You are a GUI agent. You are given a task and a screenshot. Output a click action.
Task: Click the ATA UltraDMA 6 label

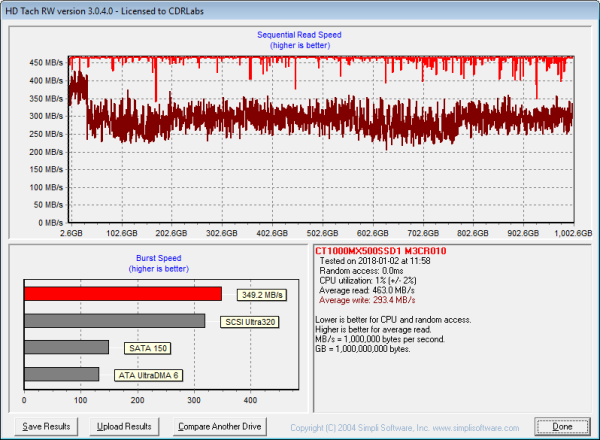click(x=146, y=374)
